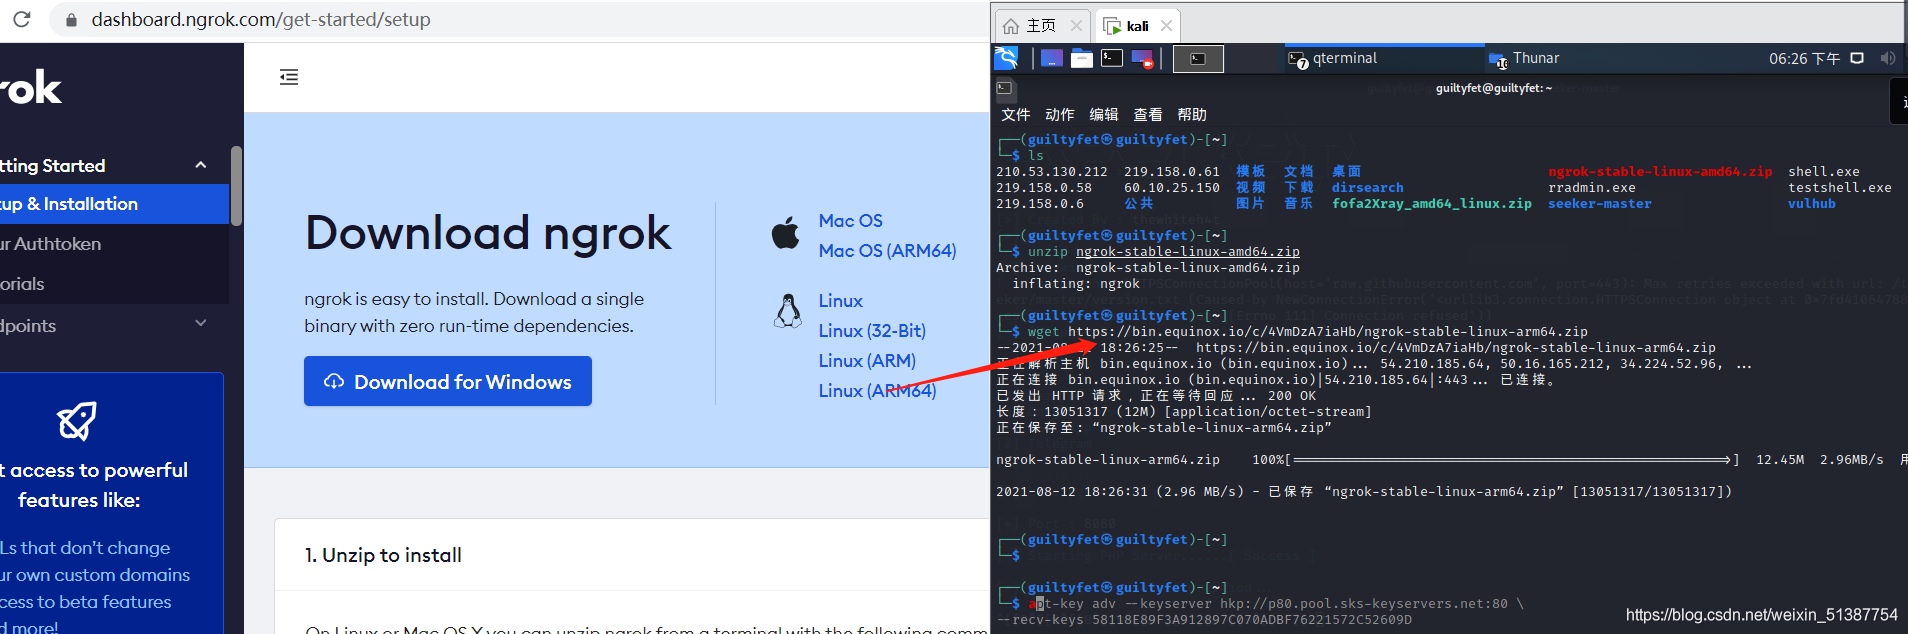Click the 06:26 下午 clock
Screen dimensions: 1908x634
click(x=1804, y=59)
